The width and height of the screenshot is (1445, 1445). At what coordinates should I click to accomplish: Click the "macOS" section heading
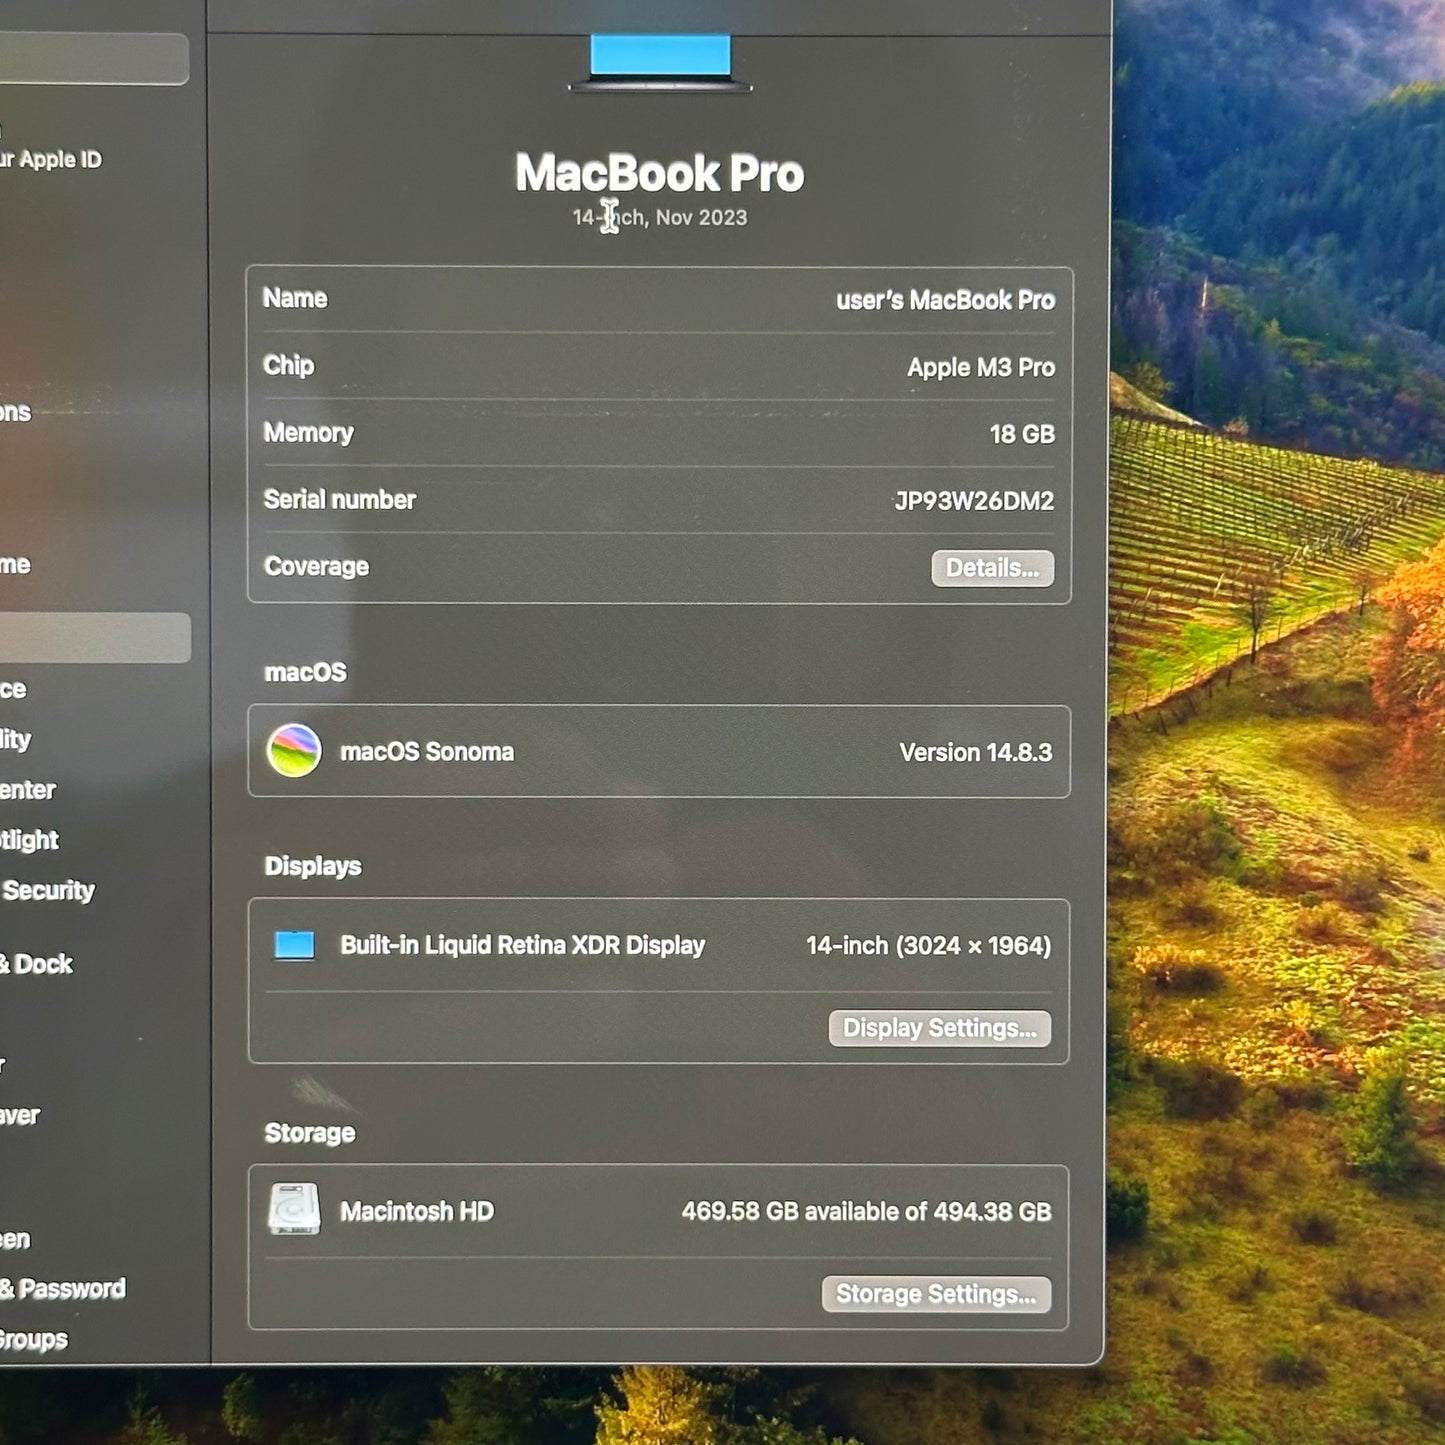click(x=305, y=672)
